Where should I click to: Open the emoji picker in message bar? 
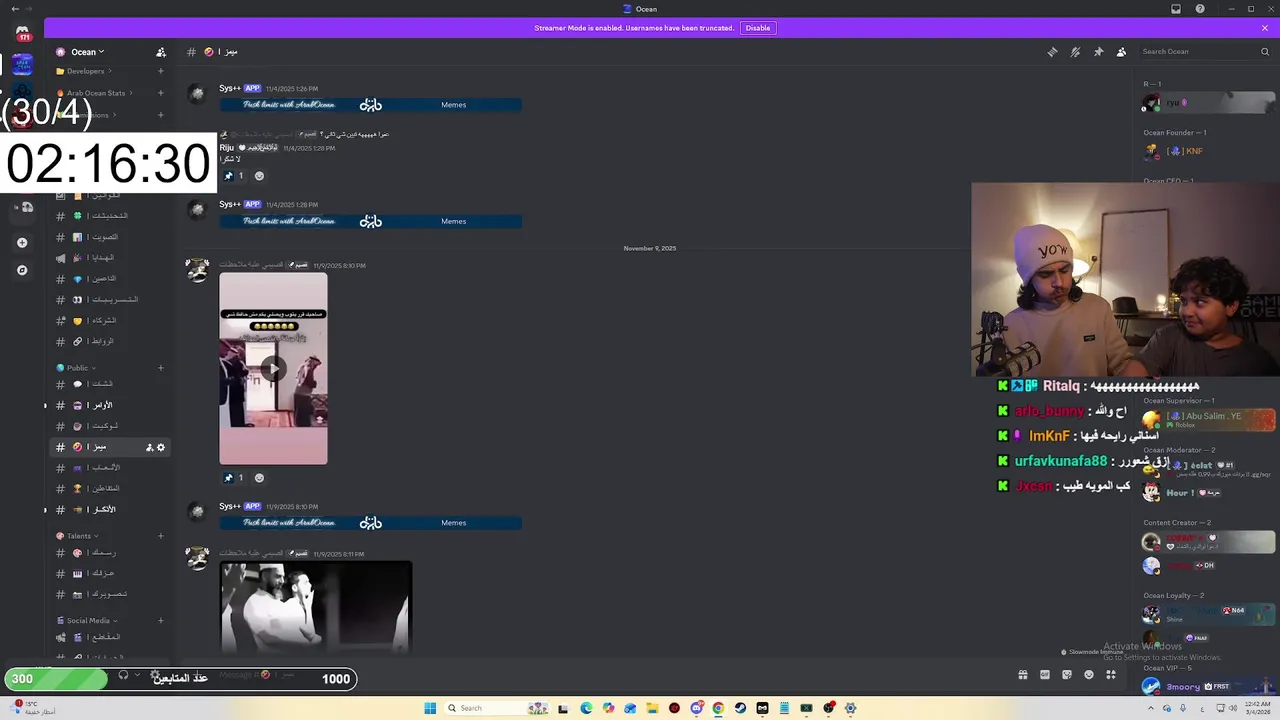coord(1089,675)
